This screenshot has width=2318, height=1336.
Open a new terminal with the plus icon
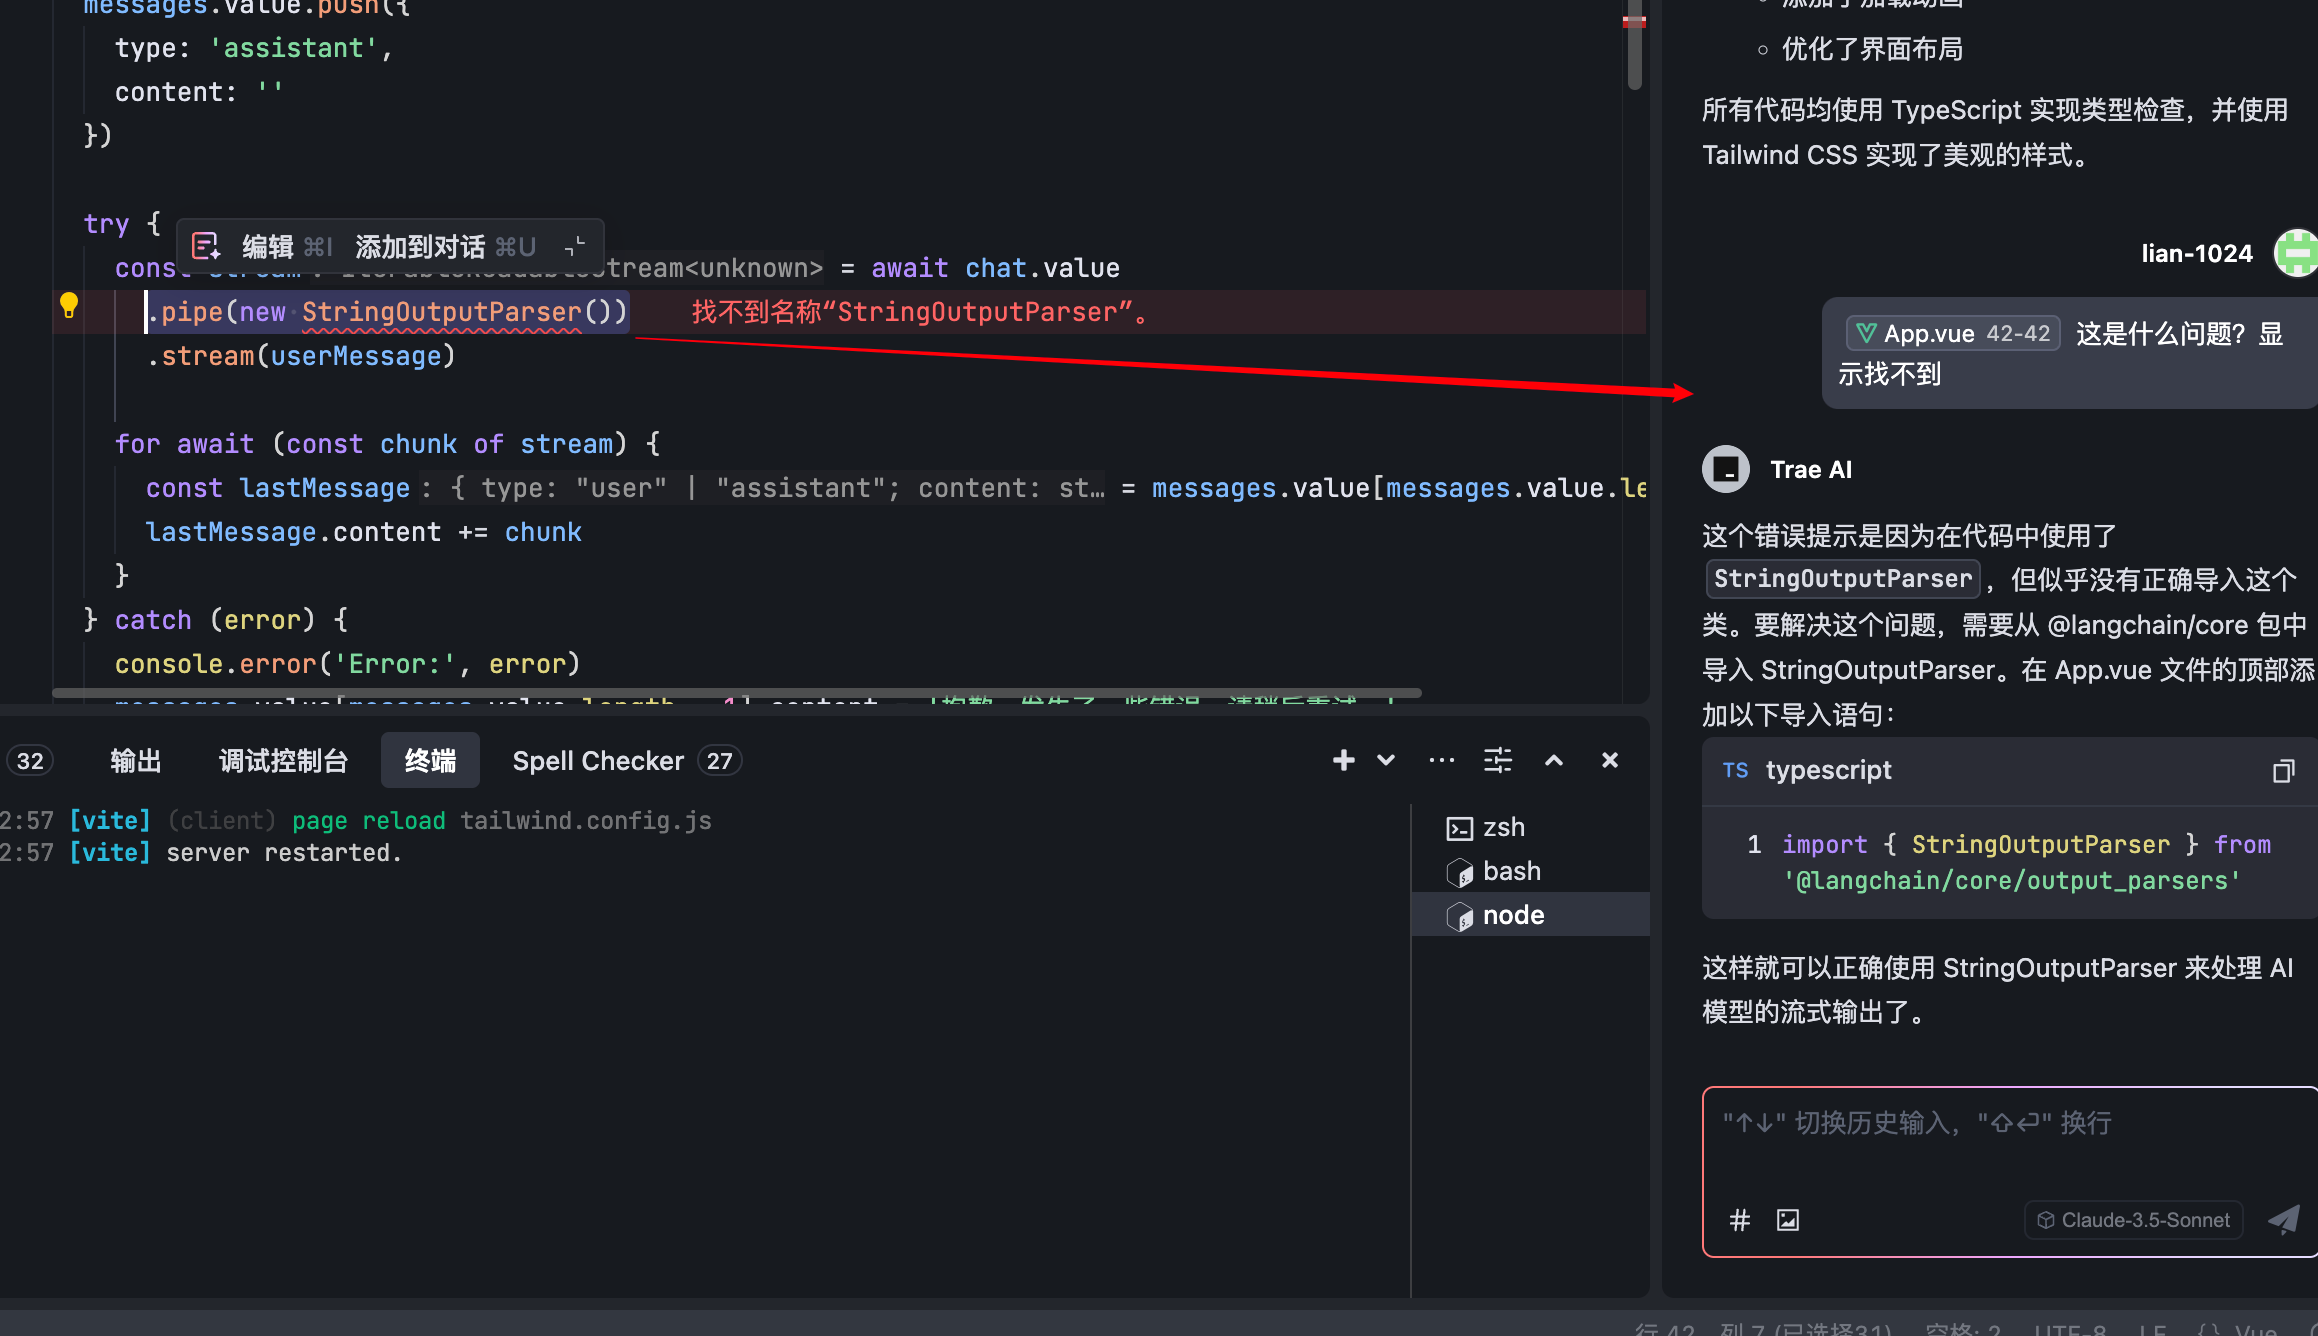coord(1343,760)
